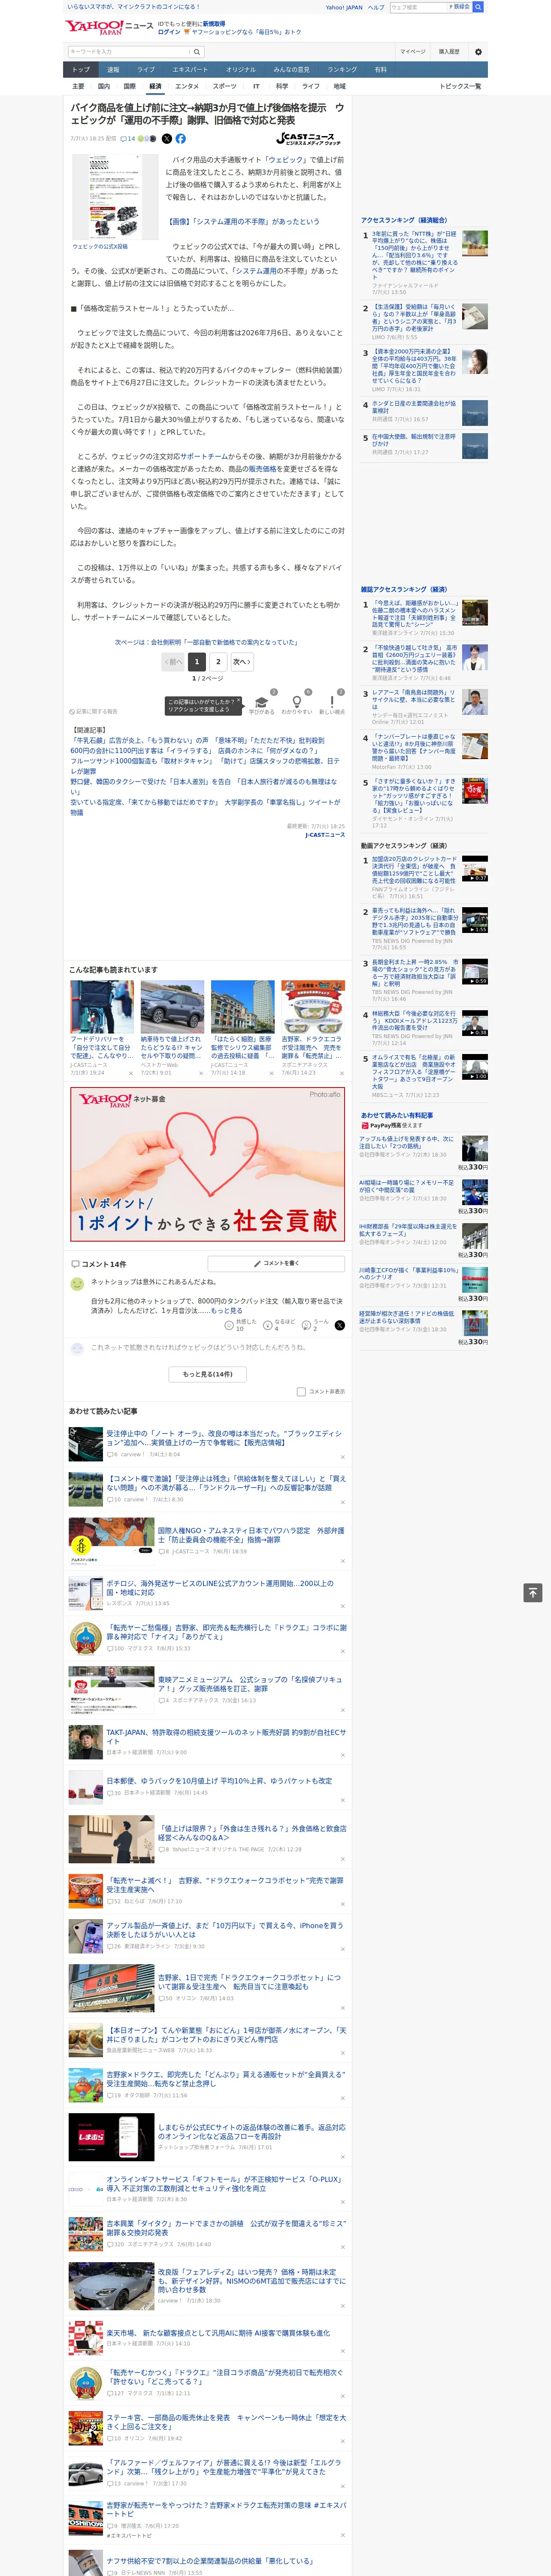The image size is (551, 2576).
Task: Click the なるほど reaction on first comment
Action: tap(278, 1325)
